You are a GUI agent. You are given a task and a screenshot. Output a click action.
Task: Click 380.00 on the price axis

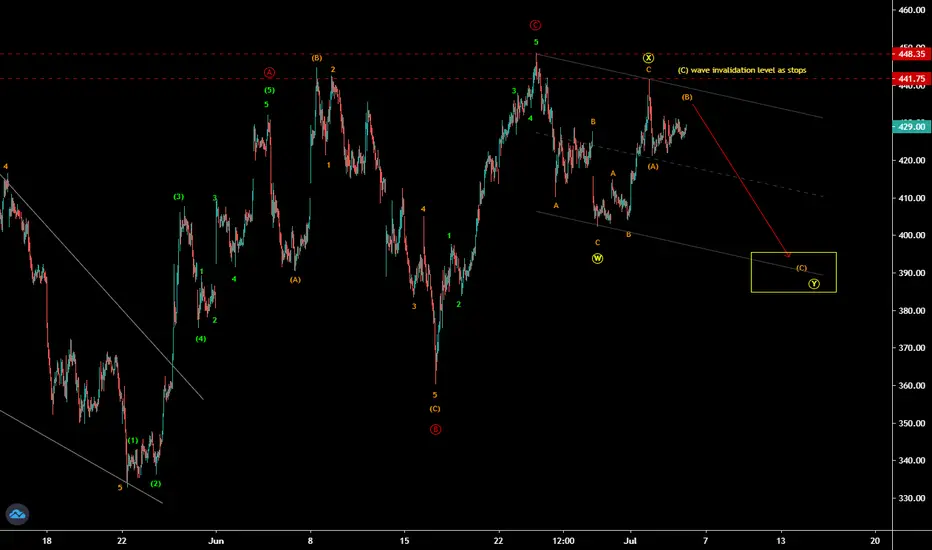pyautogui.click(x=912, y=310)
